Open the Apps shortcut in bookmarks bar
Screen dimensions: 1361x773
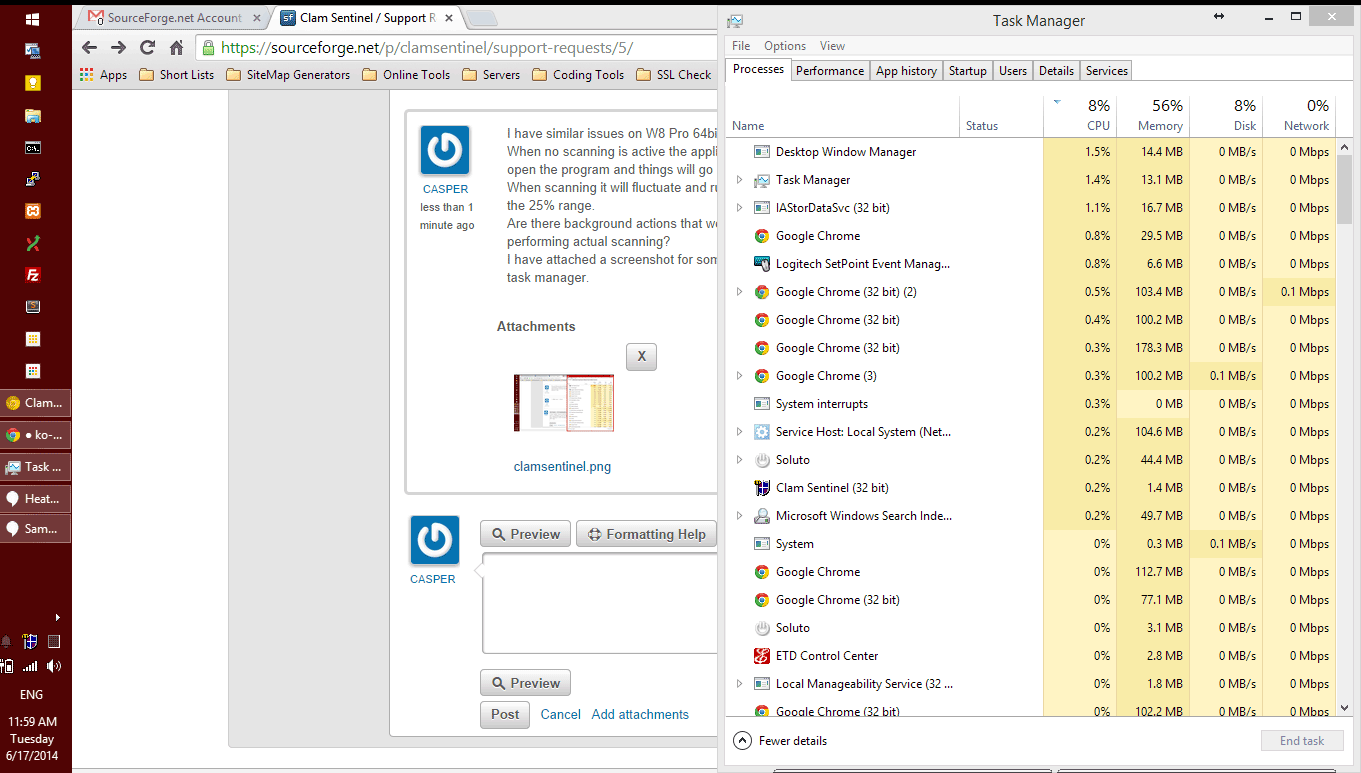[x=103, y=75]
